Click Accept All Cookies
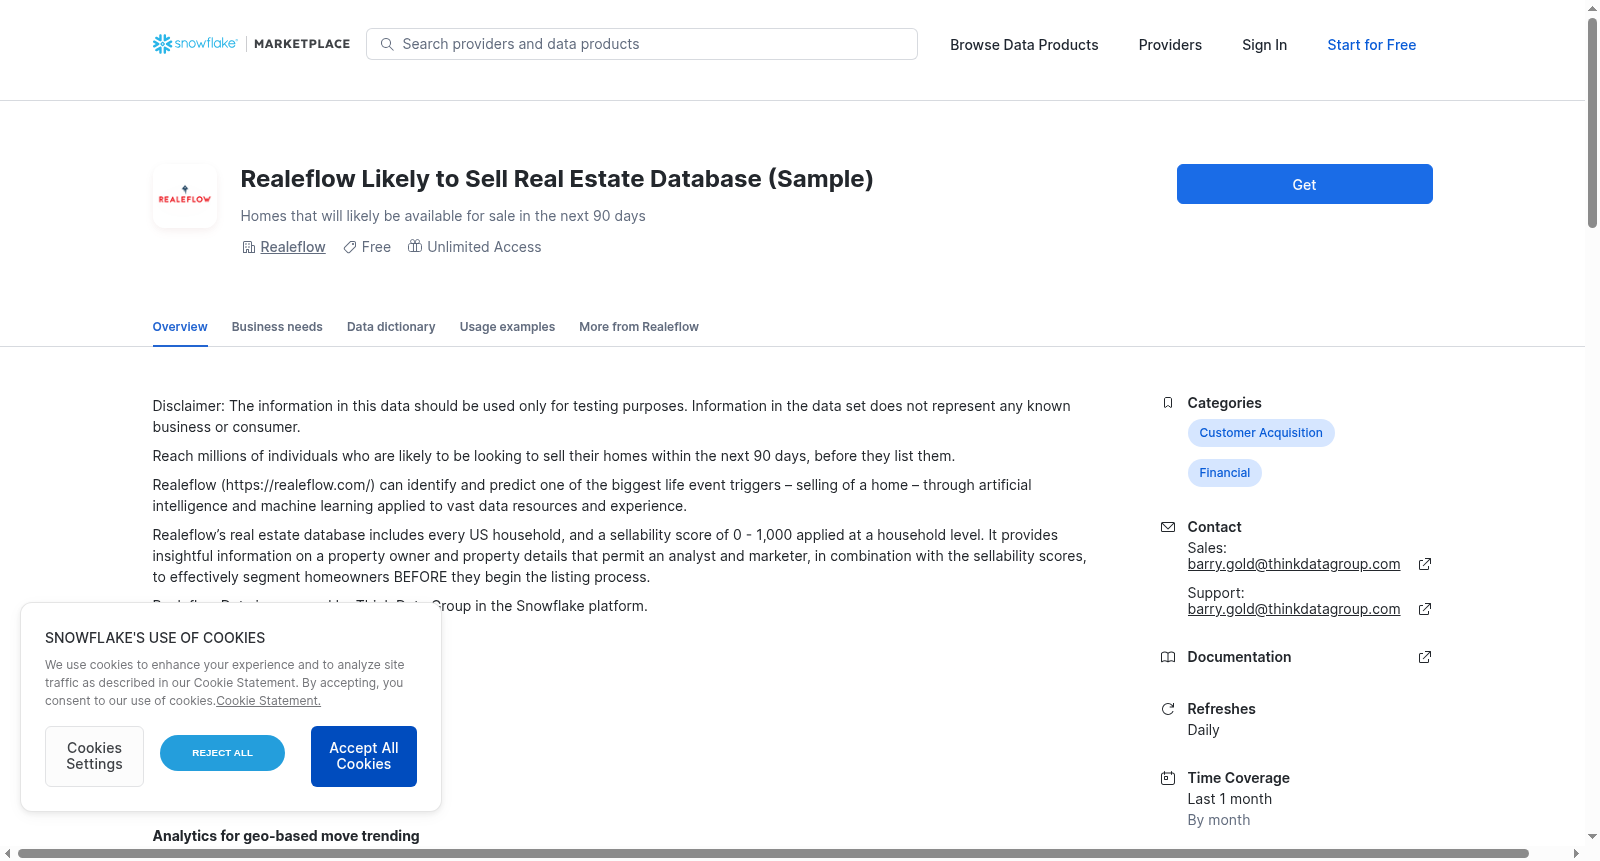Viewport: 1600px width, 861px height. (364, 756)
